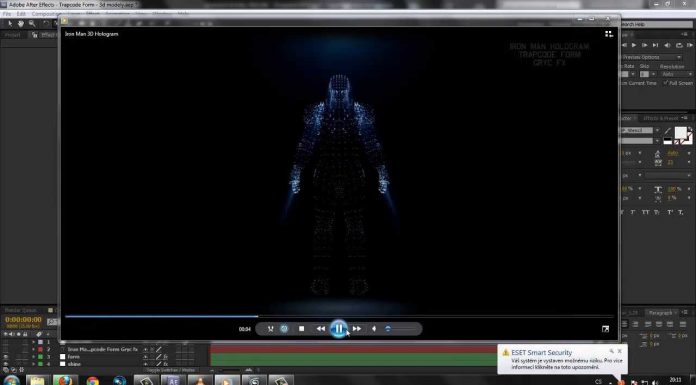Expand layer 1 properties in the timeline
Viewport: 696px width, 385px height.
[33, 342]
